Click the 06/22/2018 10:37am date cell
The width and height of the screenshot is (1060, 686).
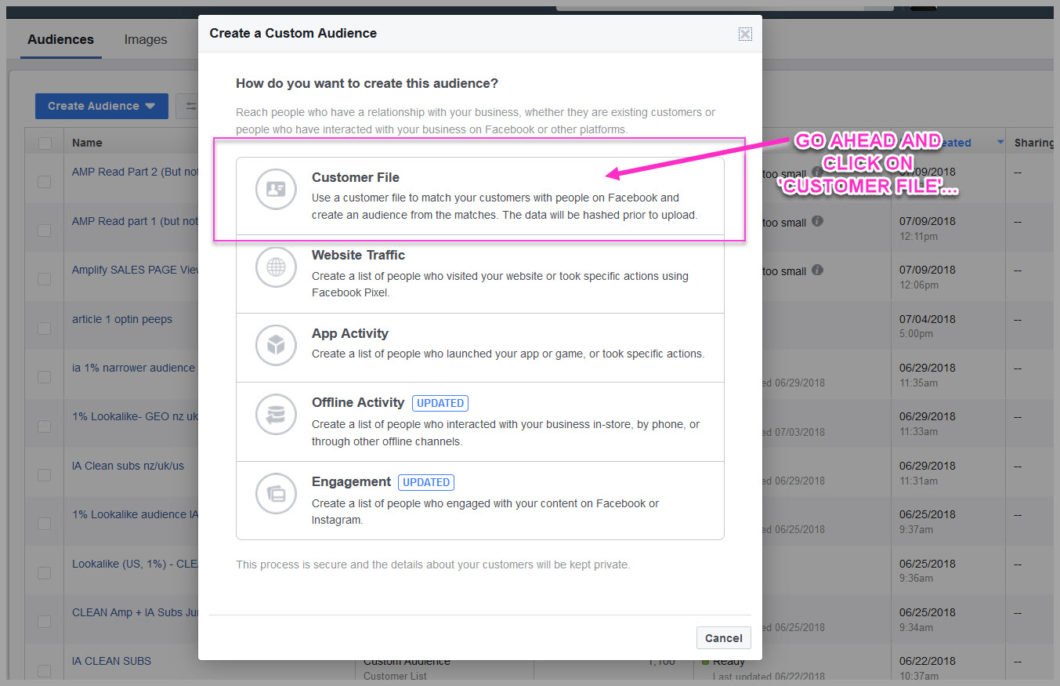point(928,668)
